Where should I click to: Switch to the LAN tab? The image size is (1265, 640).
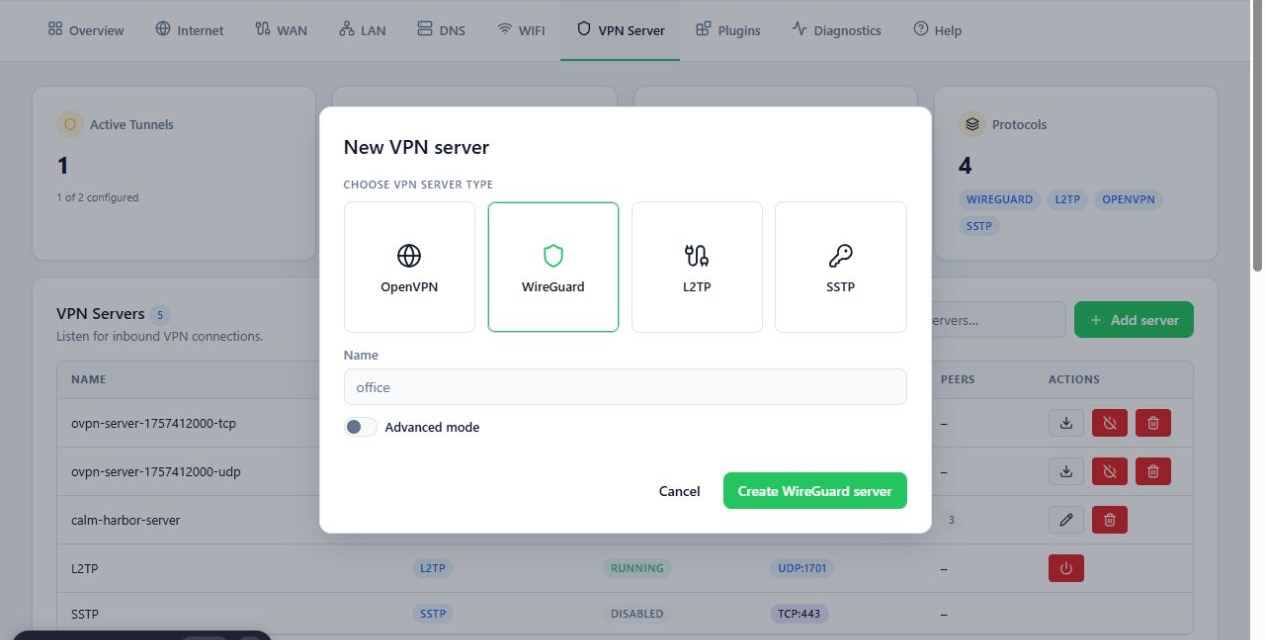click(x=363, y=30)
